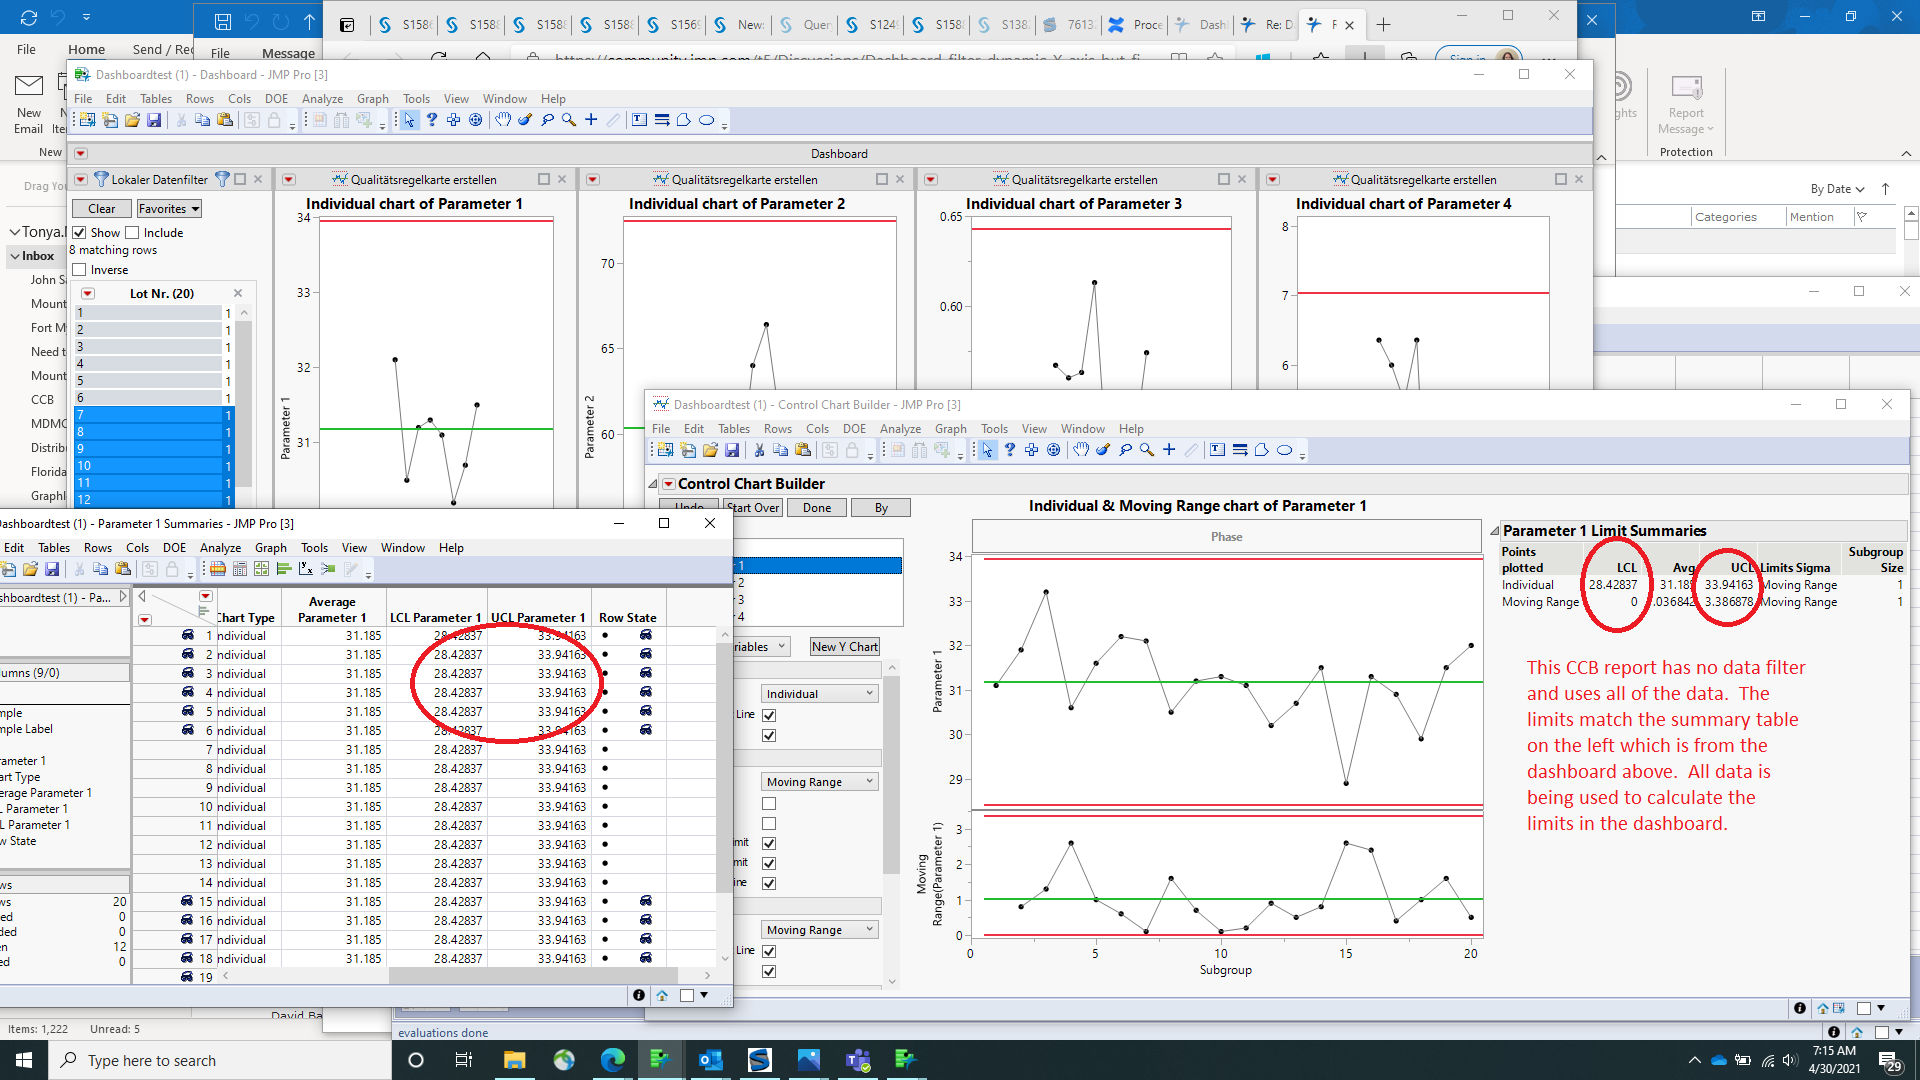
Task: Click the Clear button in the data filter
Action: click(101, 208)
